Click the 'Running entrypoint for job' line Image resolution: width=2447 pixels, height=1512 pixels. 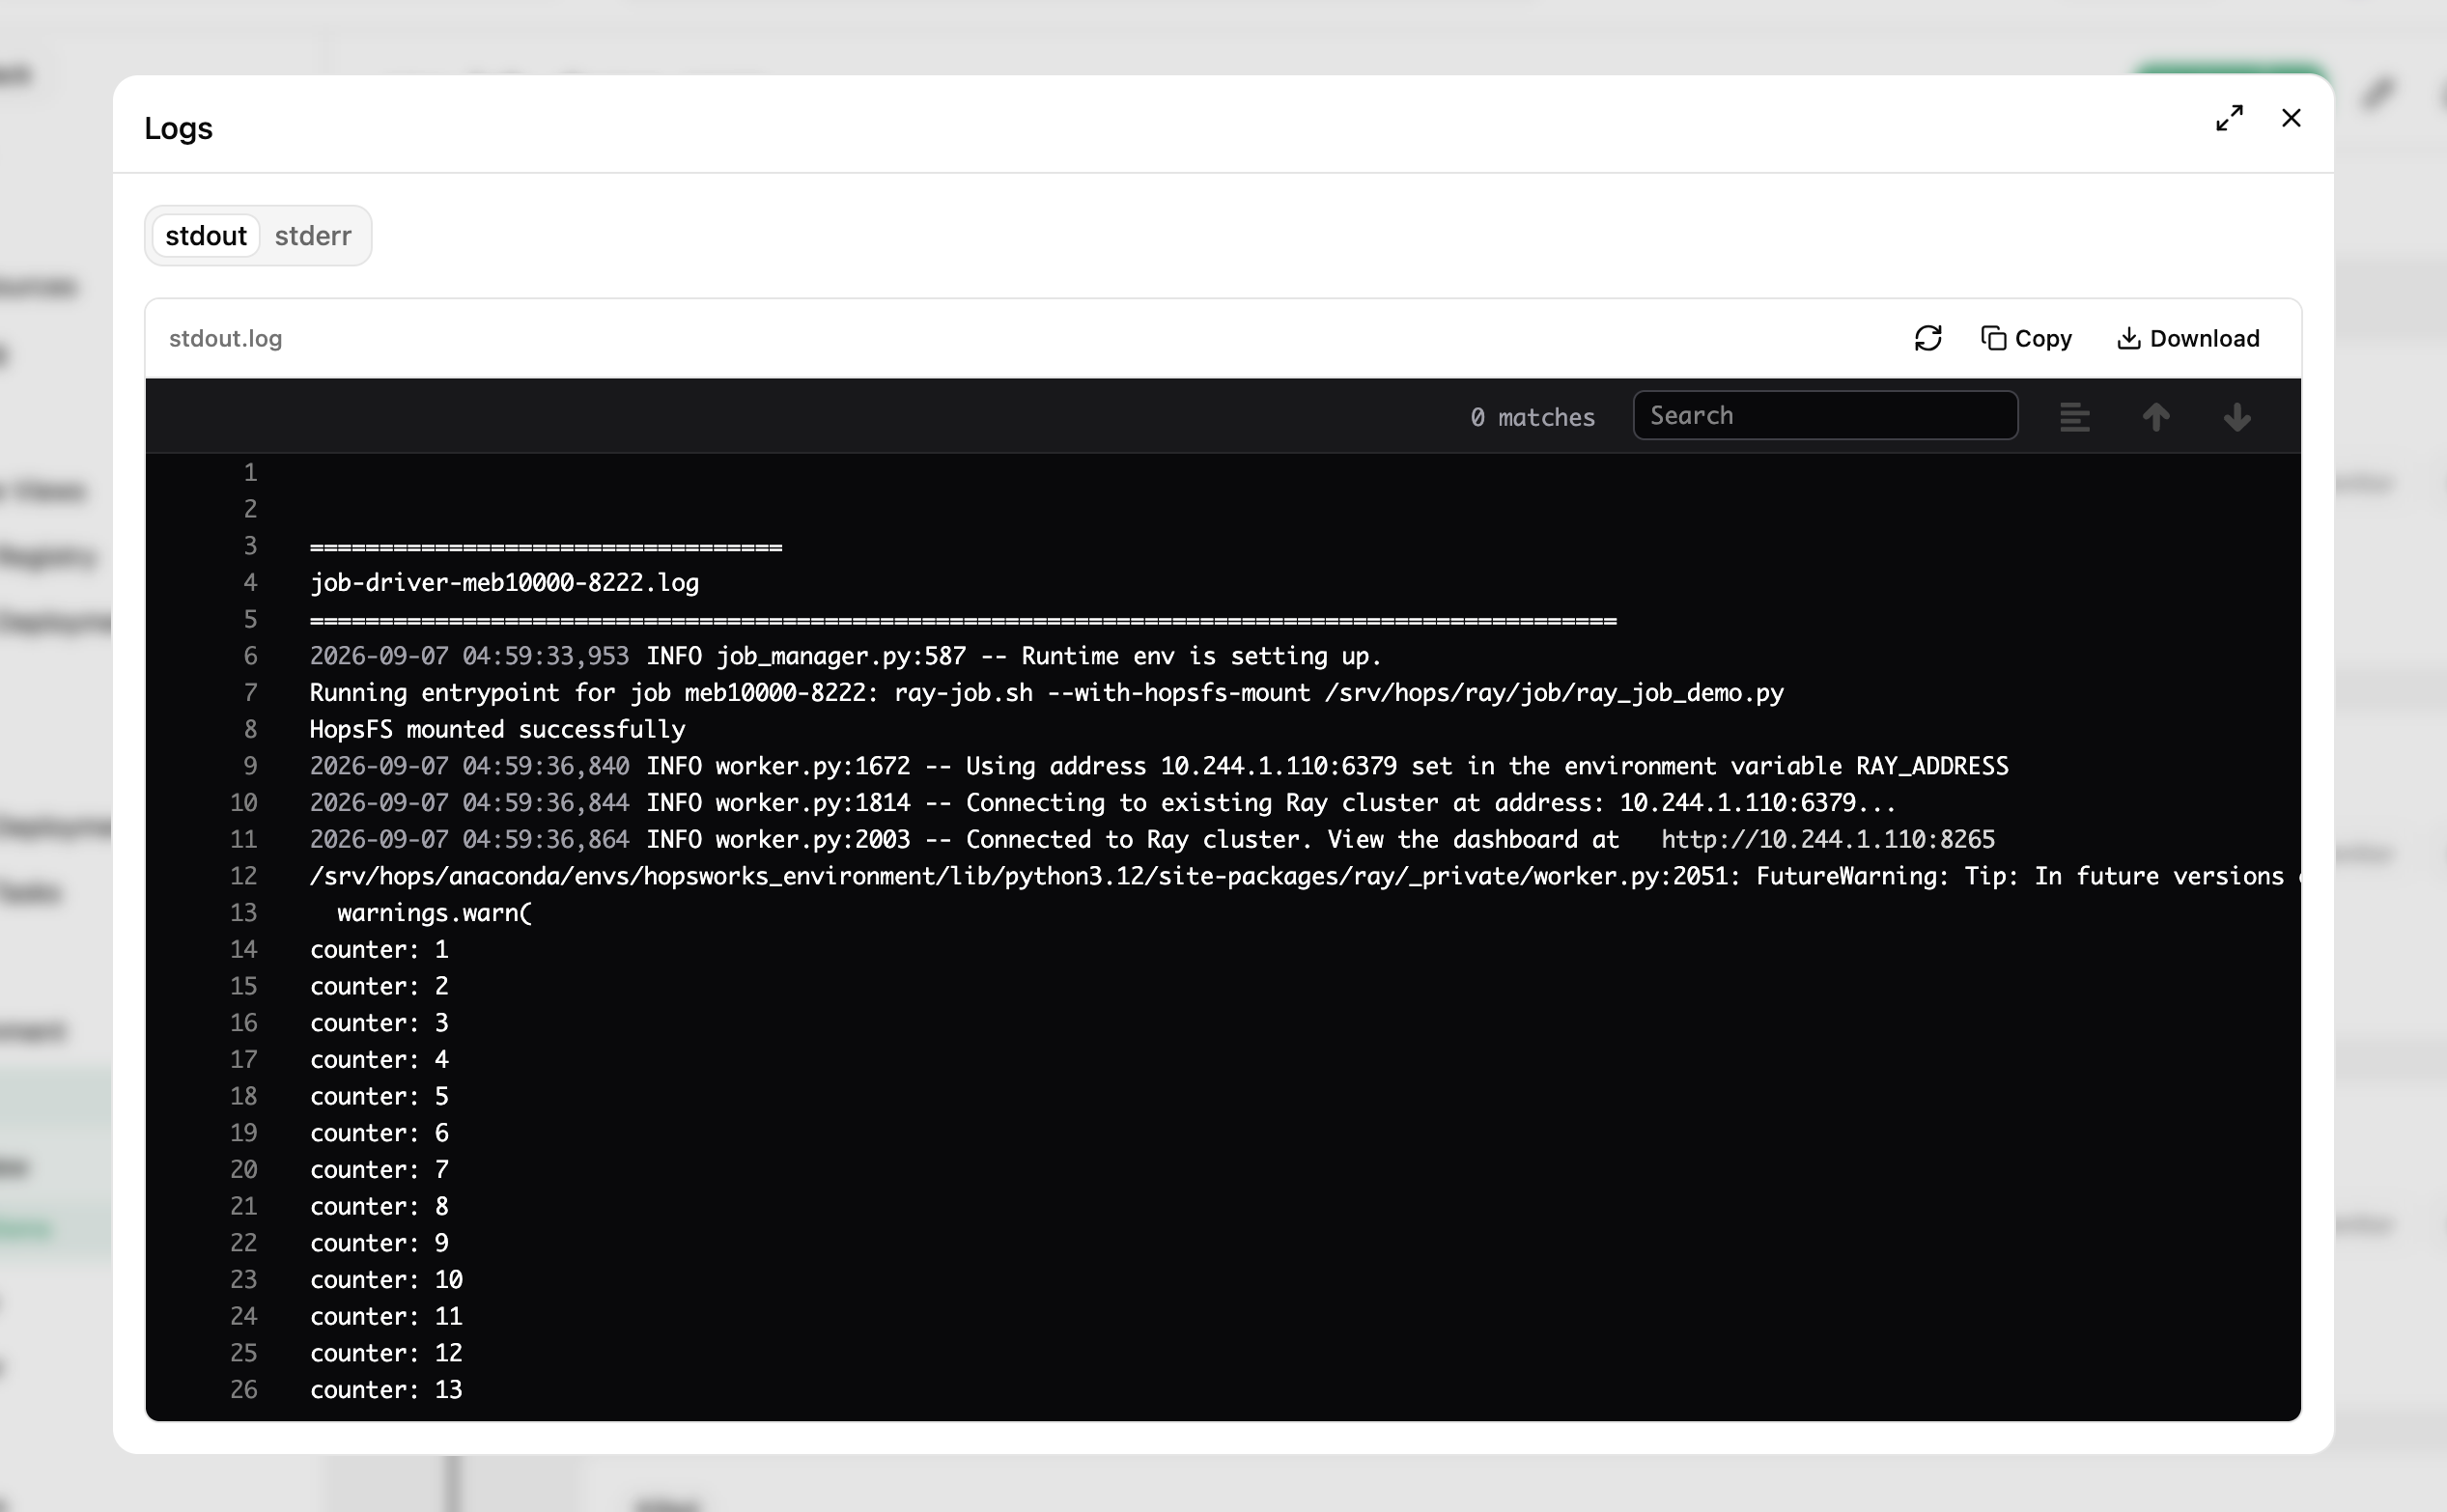(x=1046, y=692)
